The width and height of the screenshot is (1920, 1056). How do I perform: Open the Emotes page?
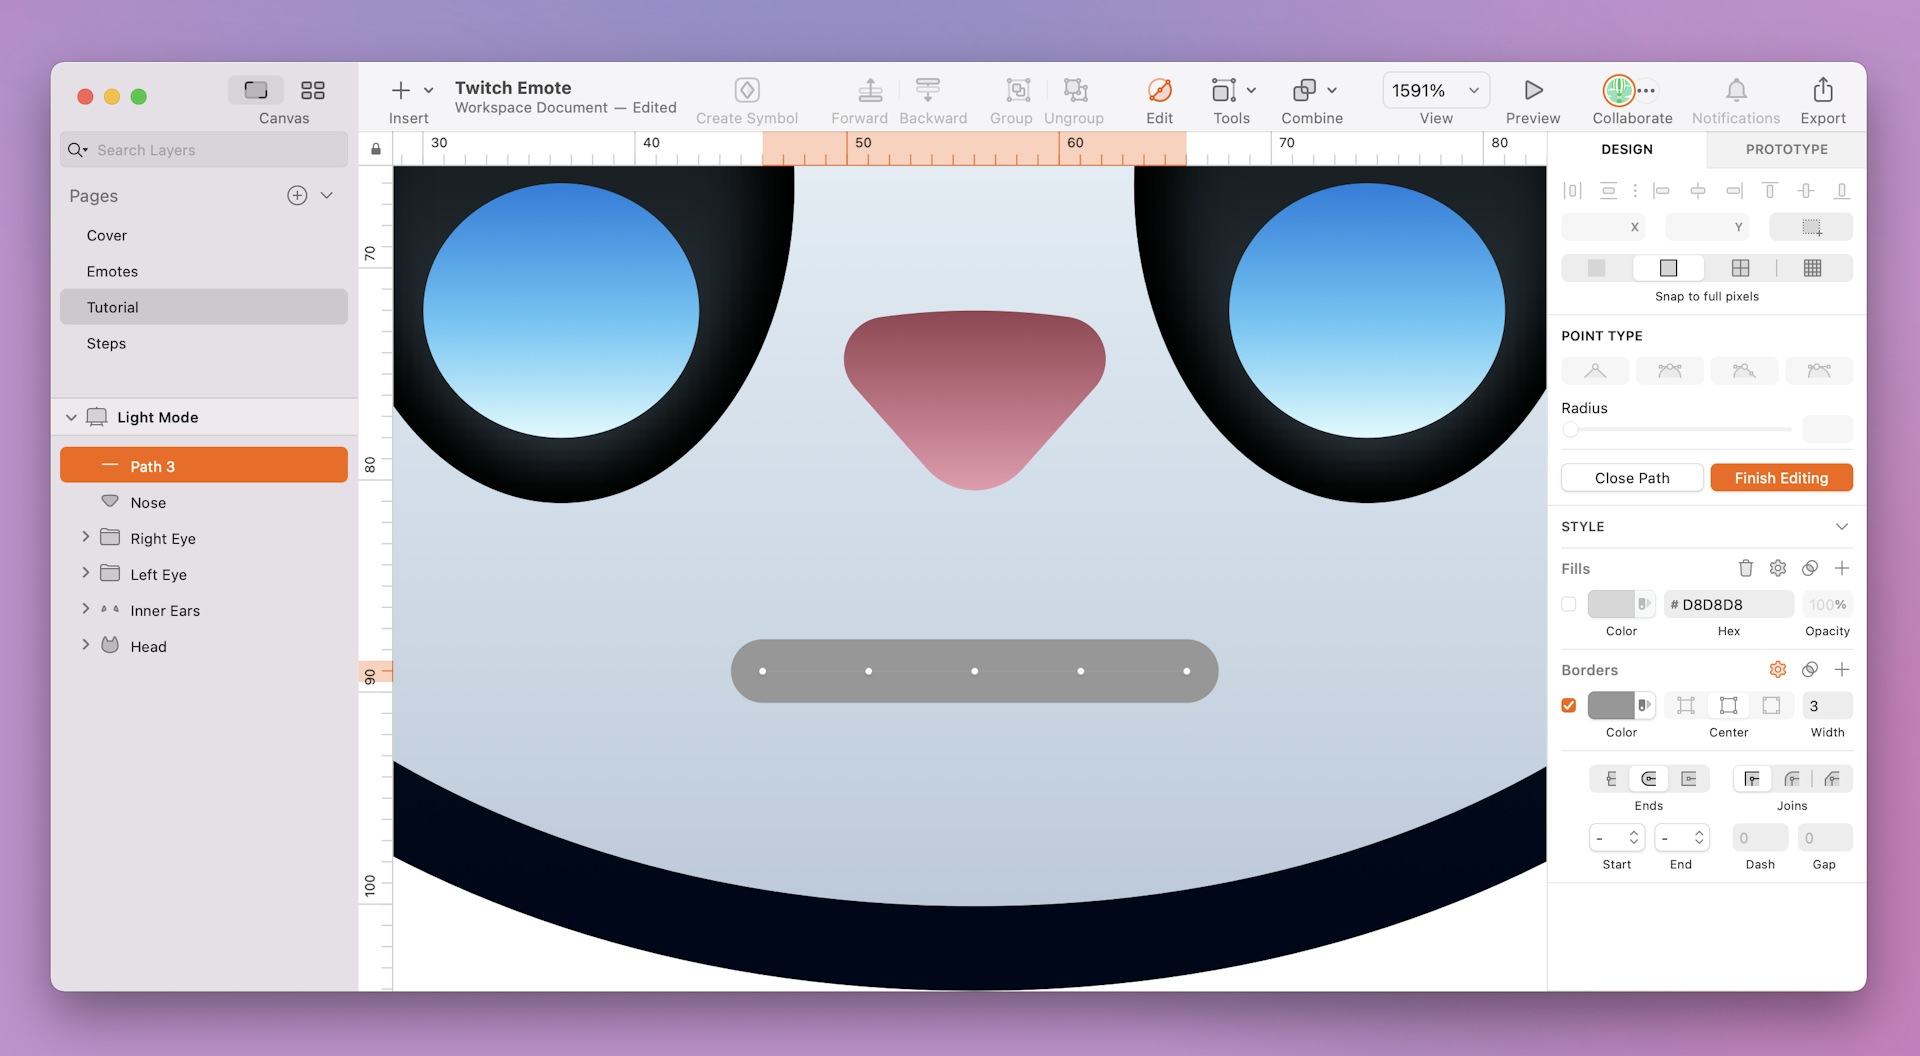(112, 271)
